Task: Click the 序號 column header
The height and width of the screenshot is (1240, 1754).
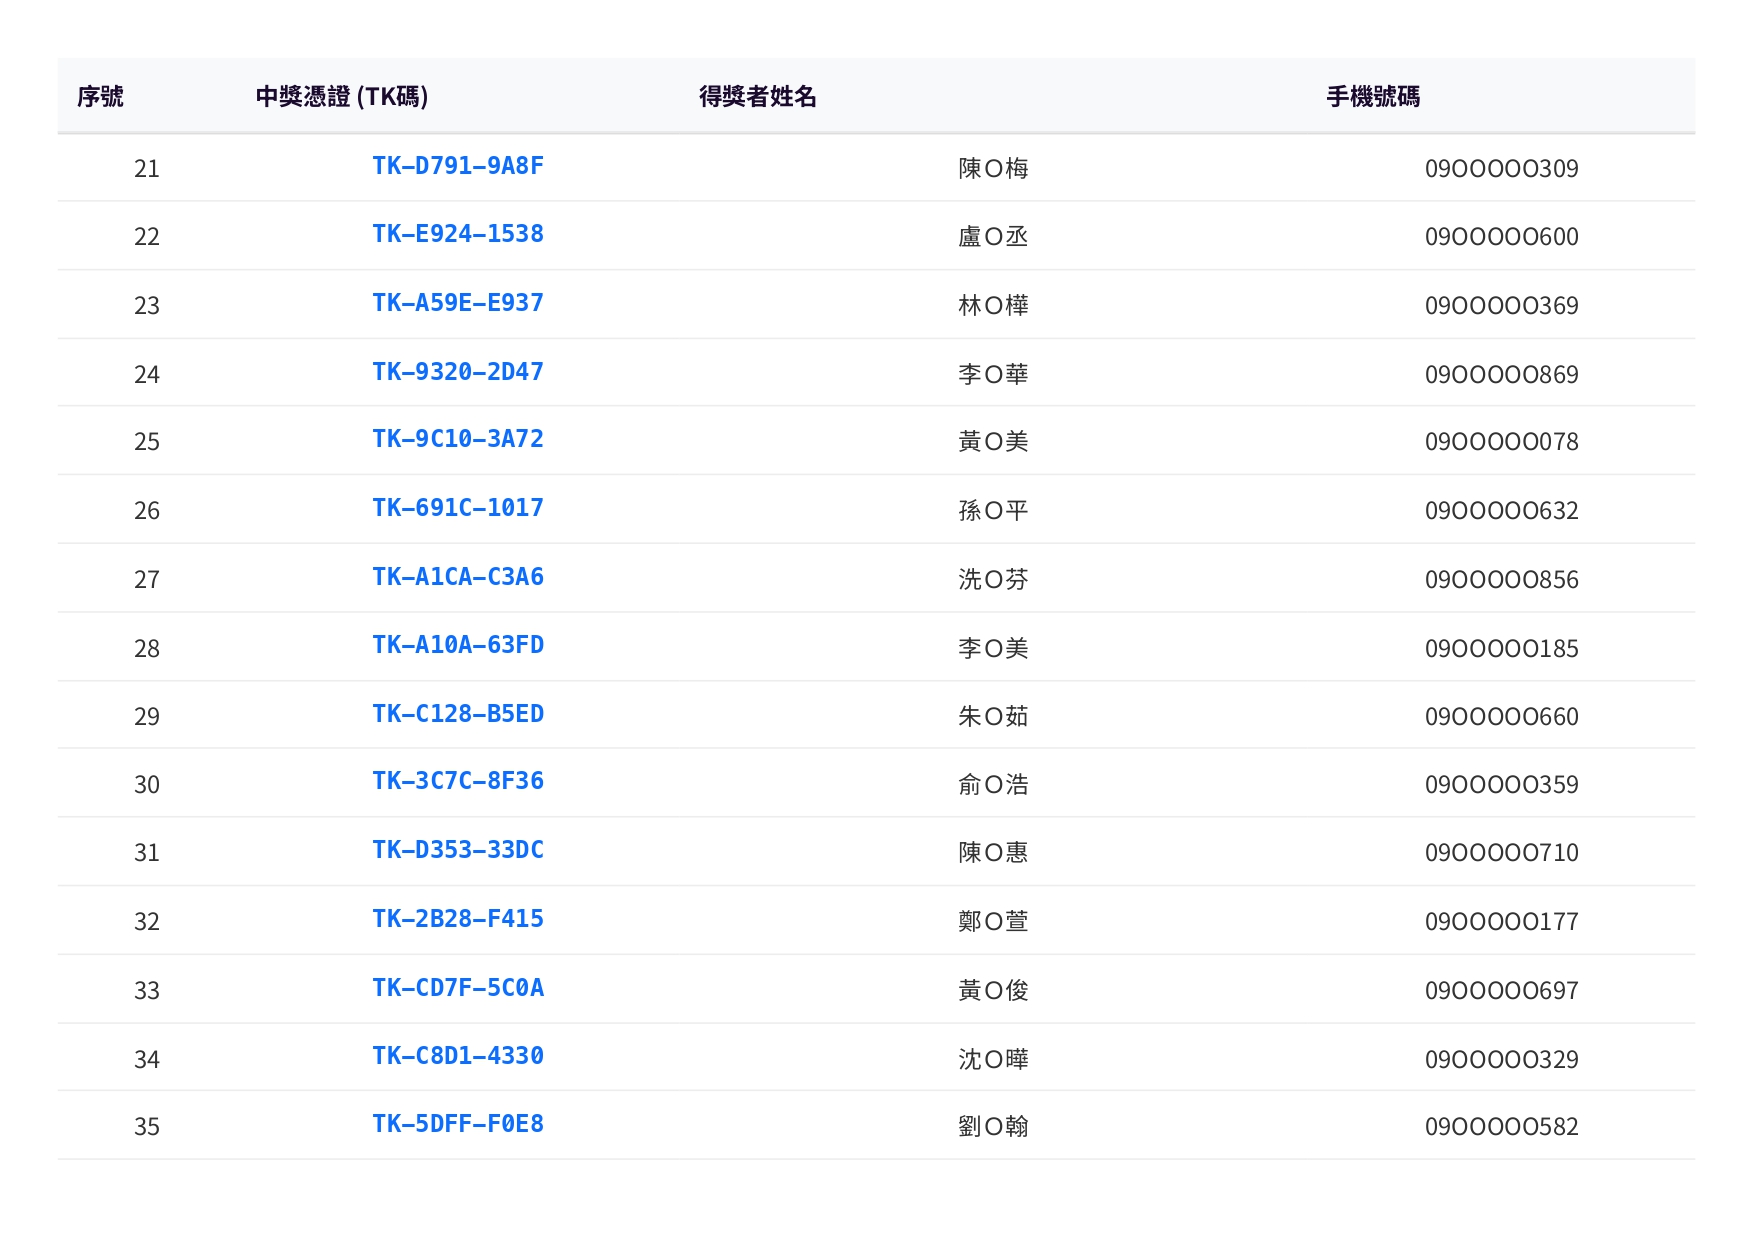Action: [x=100, y=96]
